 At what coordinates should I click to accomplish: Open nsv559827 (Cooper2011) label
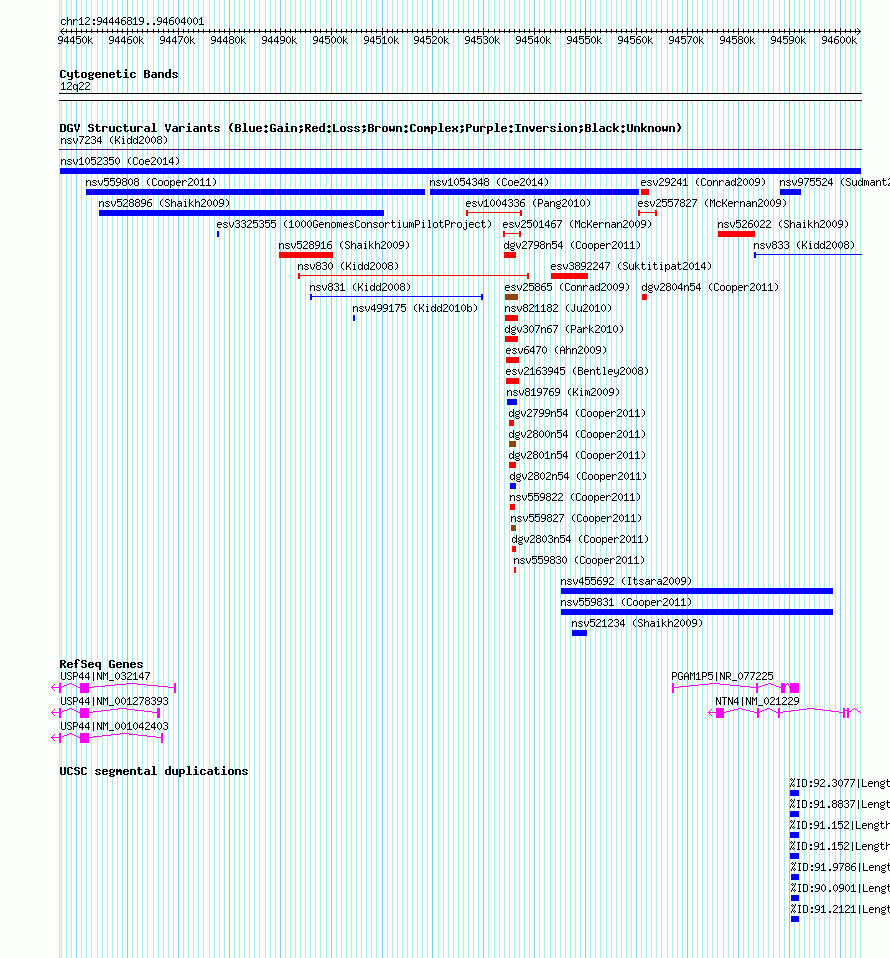[x=576, y=518]
